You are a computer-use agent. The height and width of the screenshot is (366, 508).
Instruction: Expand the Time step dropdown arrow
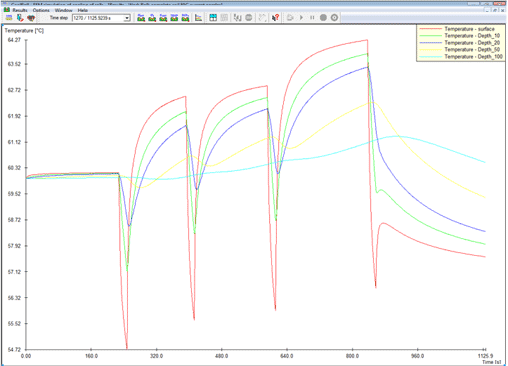pyautogui.click(x=127, y=18)
